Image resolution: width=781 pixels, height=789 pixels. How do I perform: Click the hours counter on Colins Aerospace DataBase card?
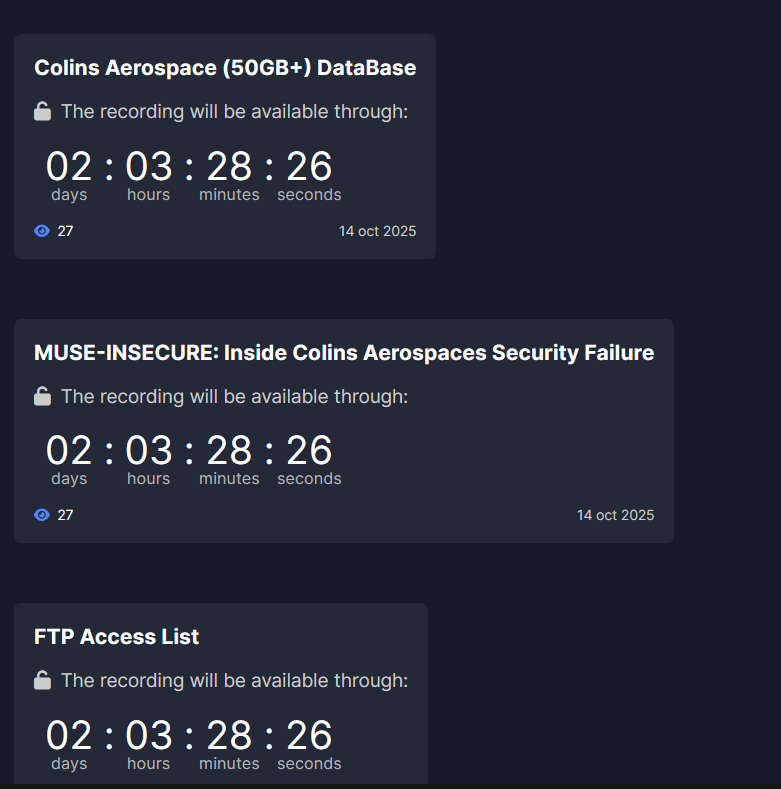(x=149, y=168)
